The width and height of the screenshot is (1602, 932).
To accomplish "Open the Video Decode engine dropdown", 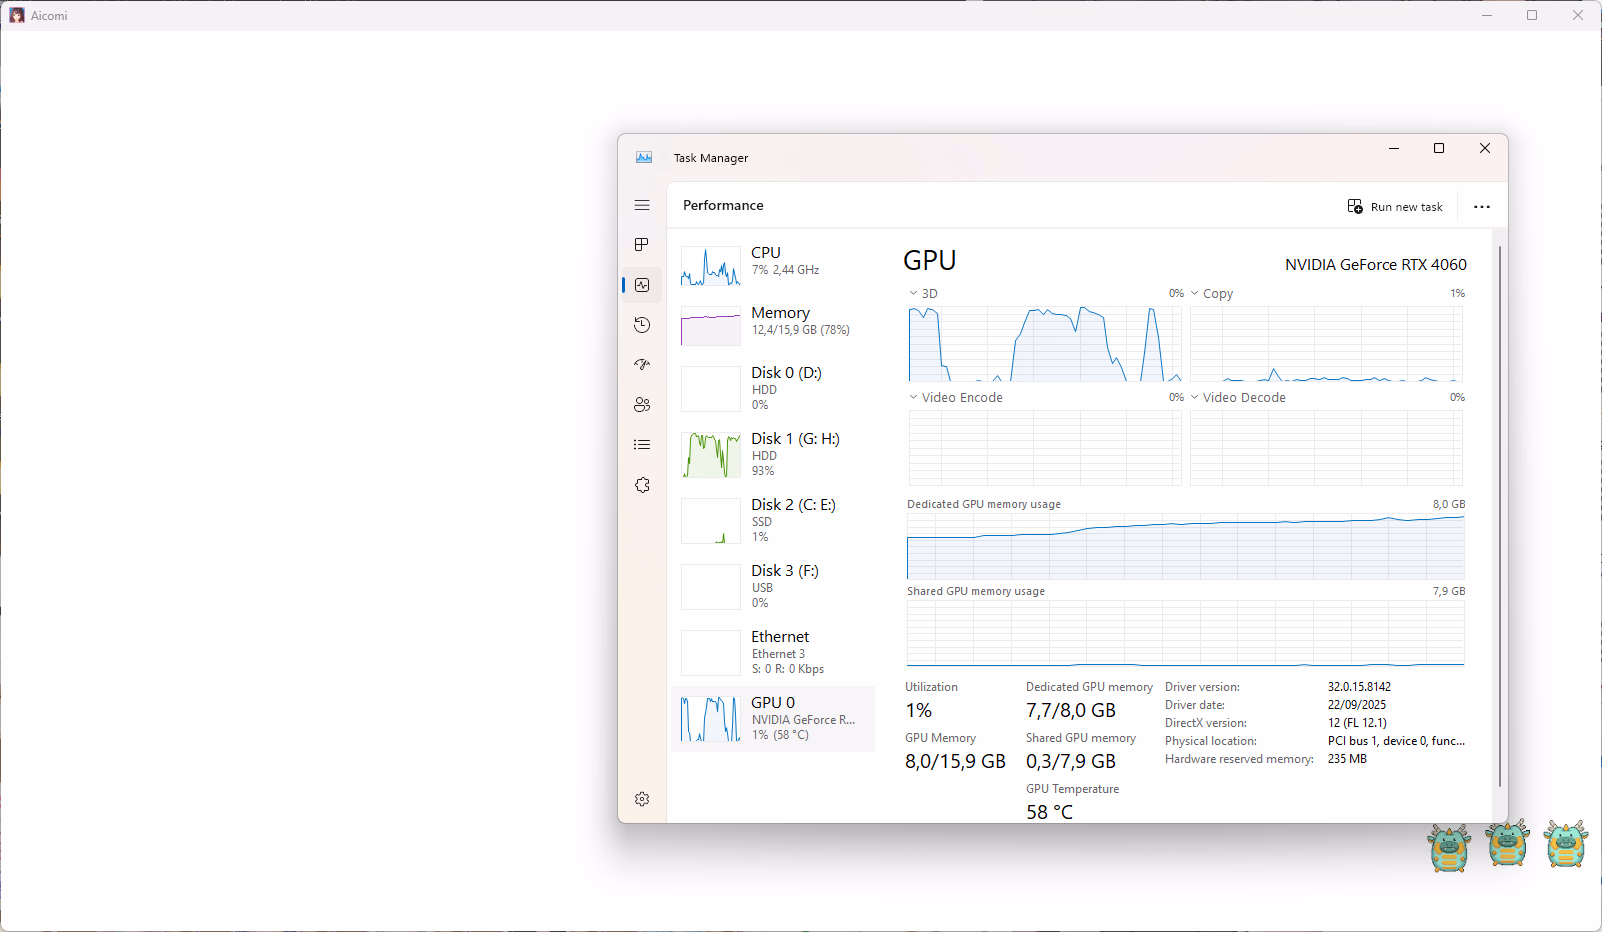I will [1195, 398].
